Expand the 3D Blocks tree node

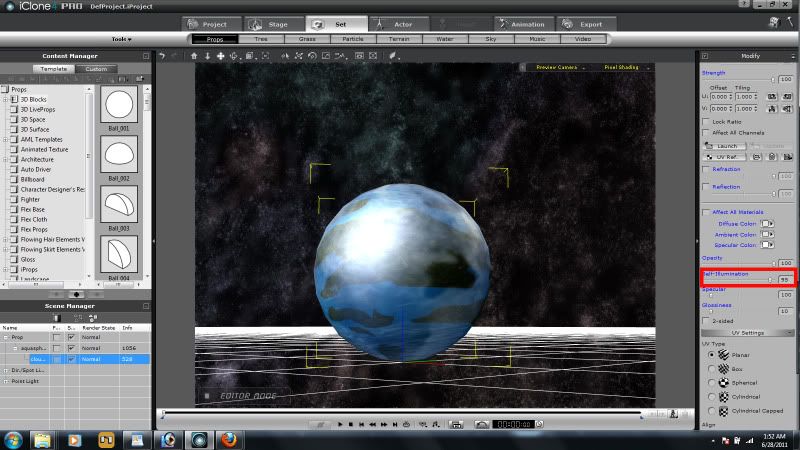click(x=6, y=99)
